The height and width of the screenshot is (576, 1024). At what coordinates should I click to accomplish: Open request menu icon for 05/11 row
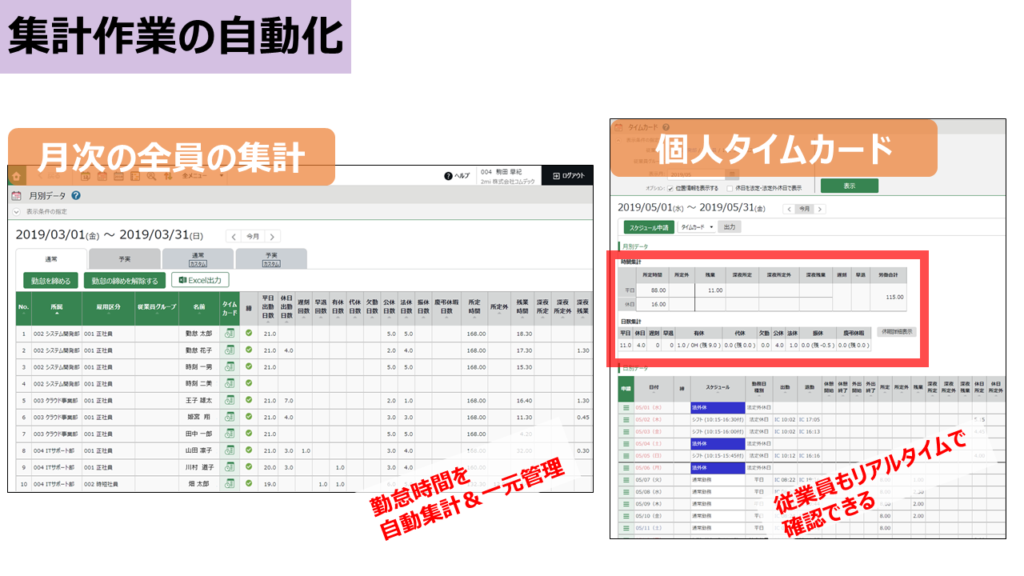(626, 528)
